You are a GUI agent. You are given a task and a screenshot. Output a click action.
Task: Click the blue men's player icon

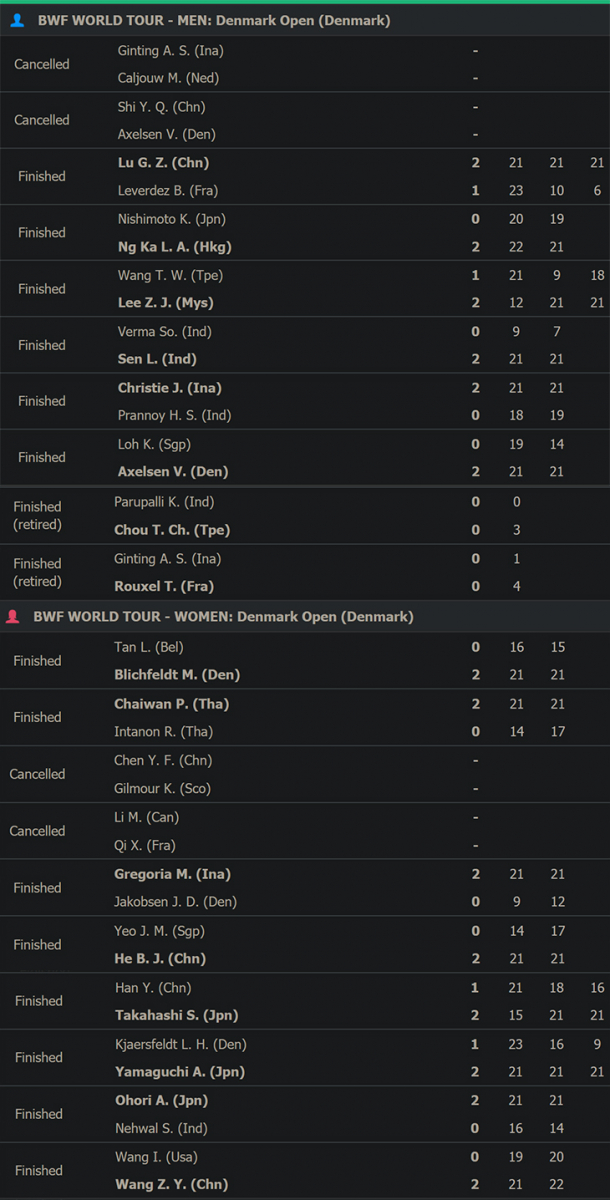pos(17,20)
